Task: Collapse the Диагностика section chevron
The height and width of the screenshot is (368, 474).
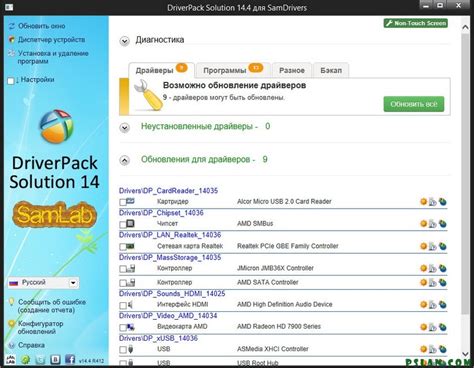Action: coord(125,41)
